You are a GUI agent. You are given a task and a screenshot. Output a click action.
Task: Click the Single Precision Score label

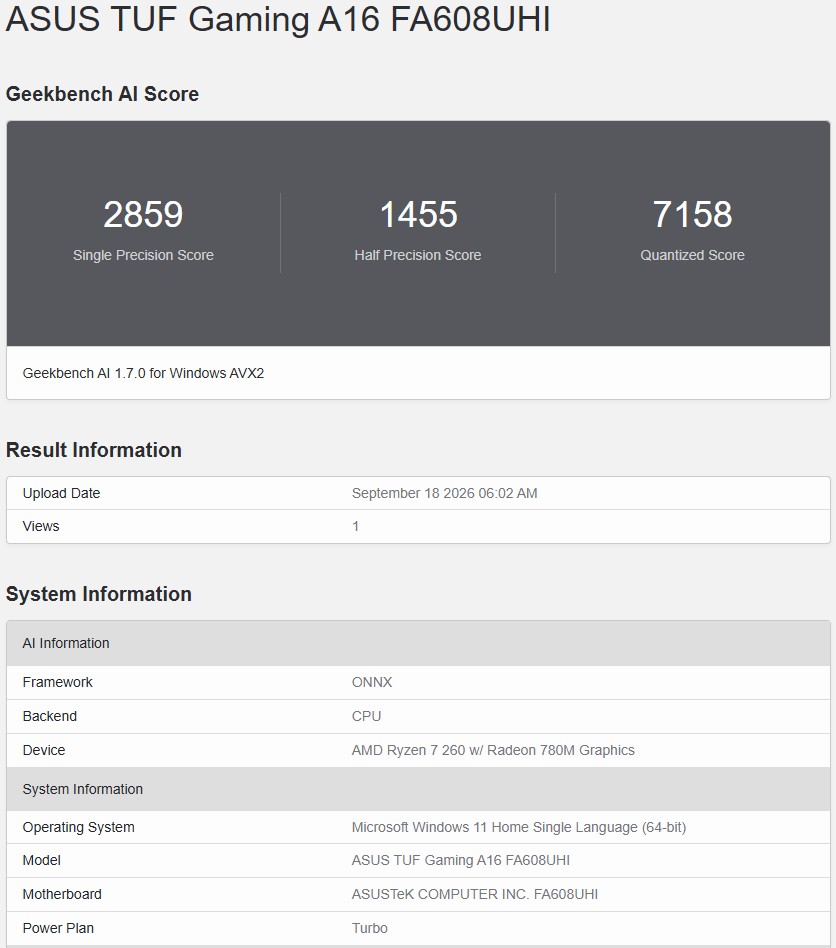[x=143, y=255]
